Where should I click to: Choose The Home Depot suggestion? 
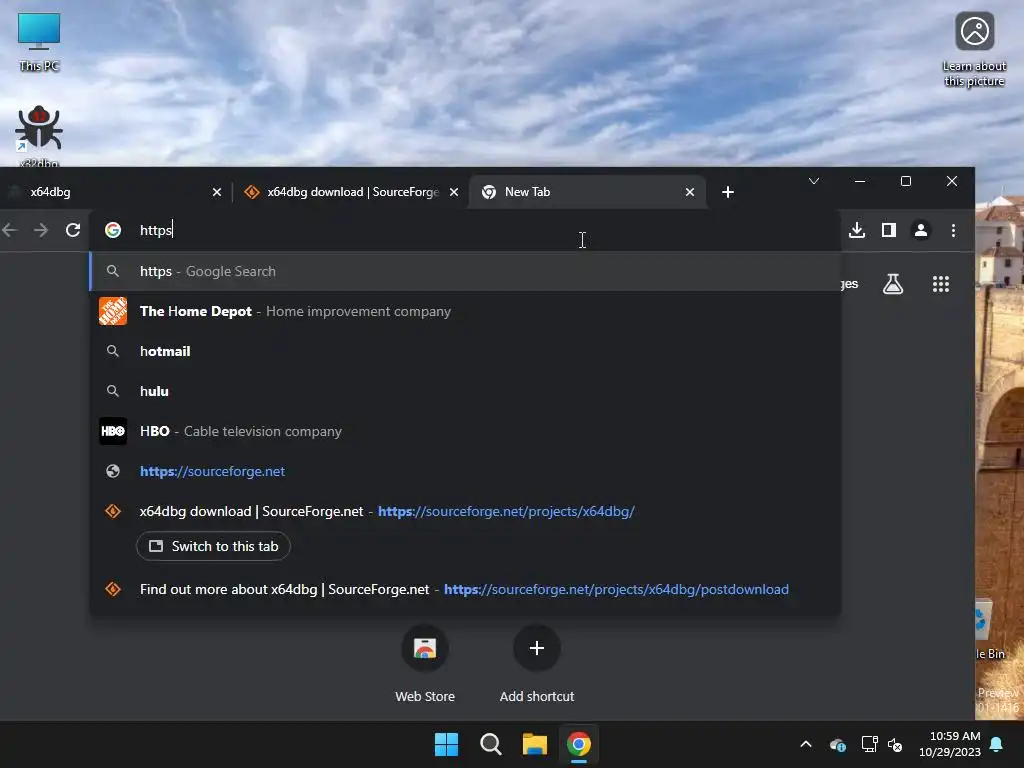tap(465, 312)
